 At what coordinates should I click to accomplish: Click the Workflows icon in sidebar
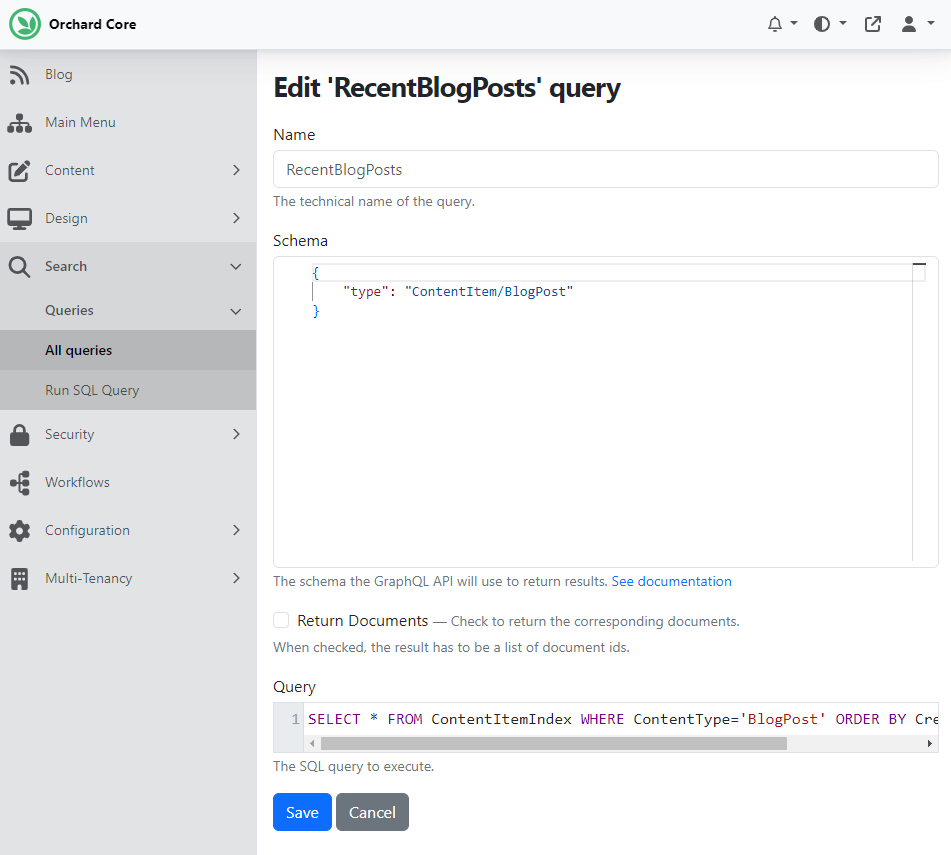tap(19, 483)
